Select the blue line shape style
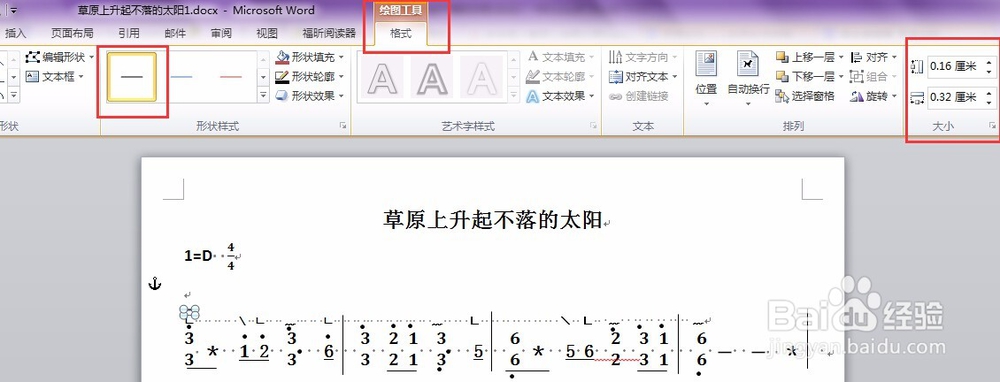This screenshot has width=1000, height=382. tap(182, 77)
